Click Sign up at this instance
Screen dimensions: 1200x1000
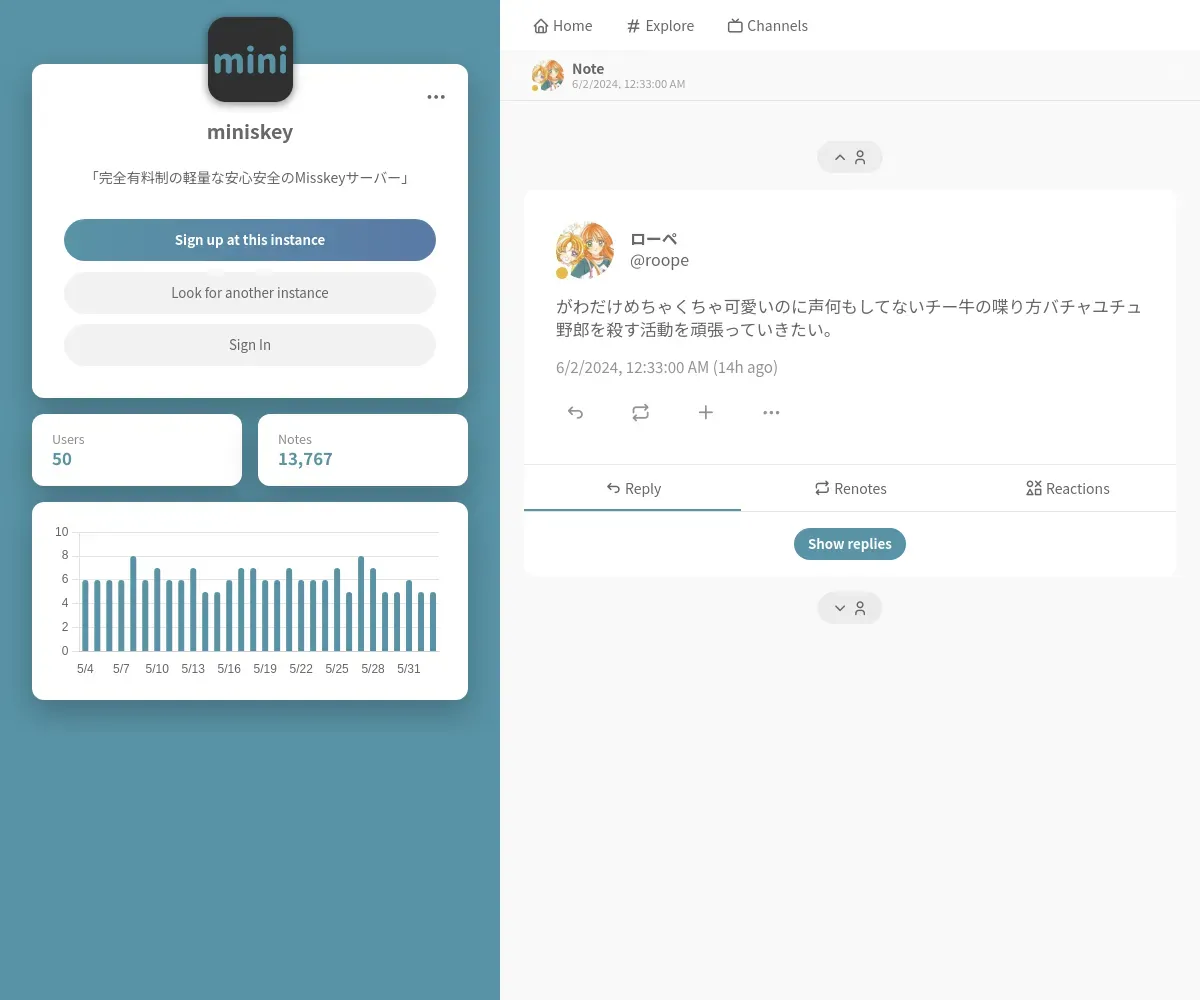pyautogui.click(x=250, y=240)
